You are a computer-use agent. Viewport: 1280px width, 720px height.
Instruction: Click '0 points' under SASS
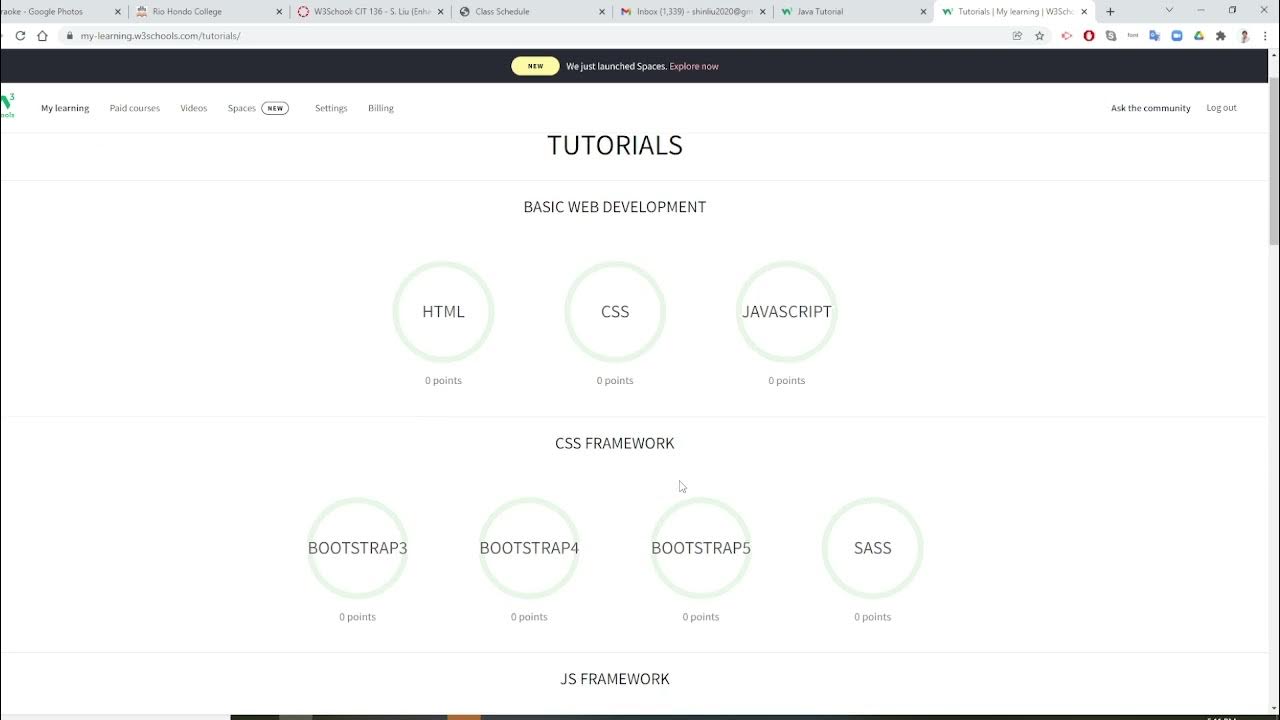(x=873, y=617)
